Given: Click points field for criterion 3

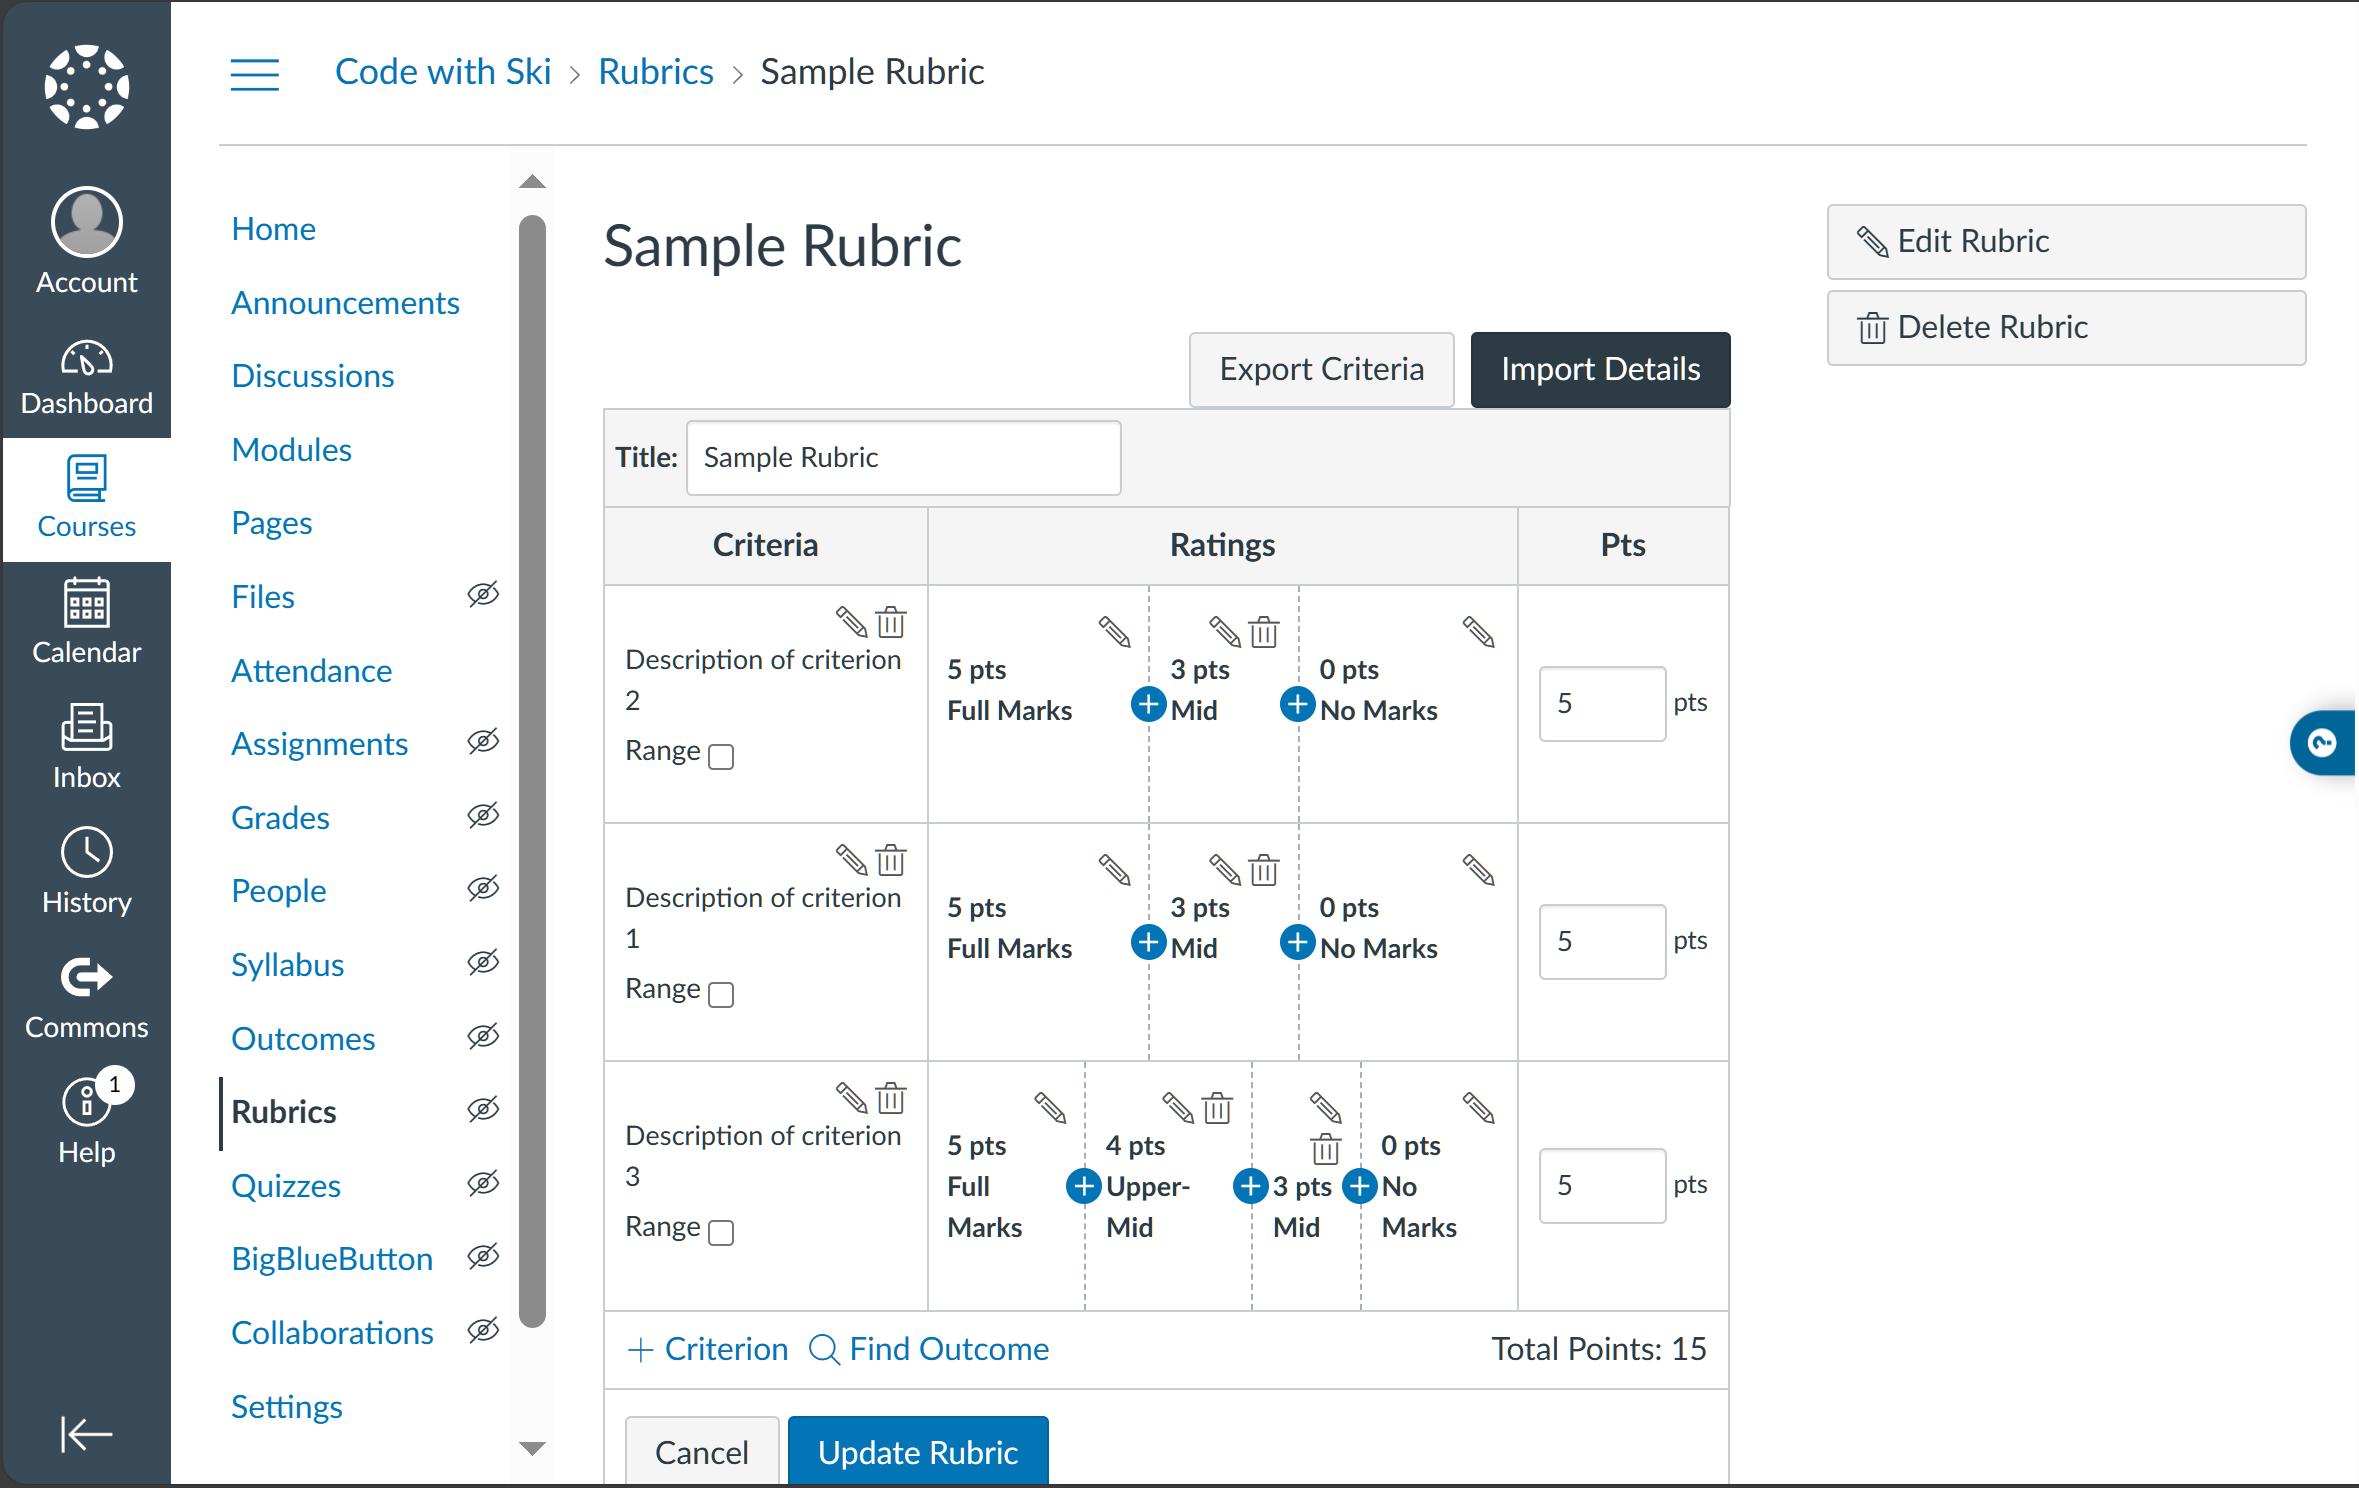Looking at the screenshot, I should pyautogui.click(x=1603, y=1186).
